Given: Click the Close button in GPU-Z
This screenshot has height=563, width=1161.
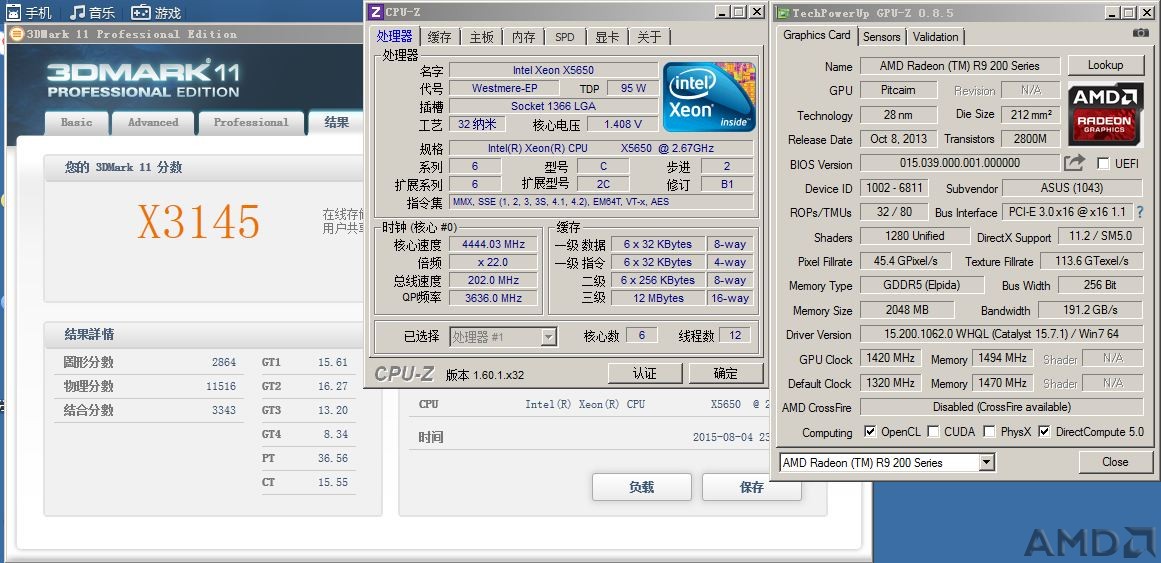Looking at the screenshot, I should 1115,462.
